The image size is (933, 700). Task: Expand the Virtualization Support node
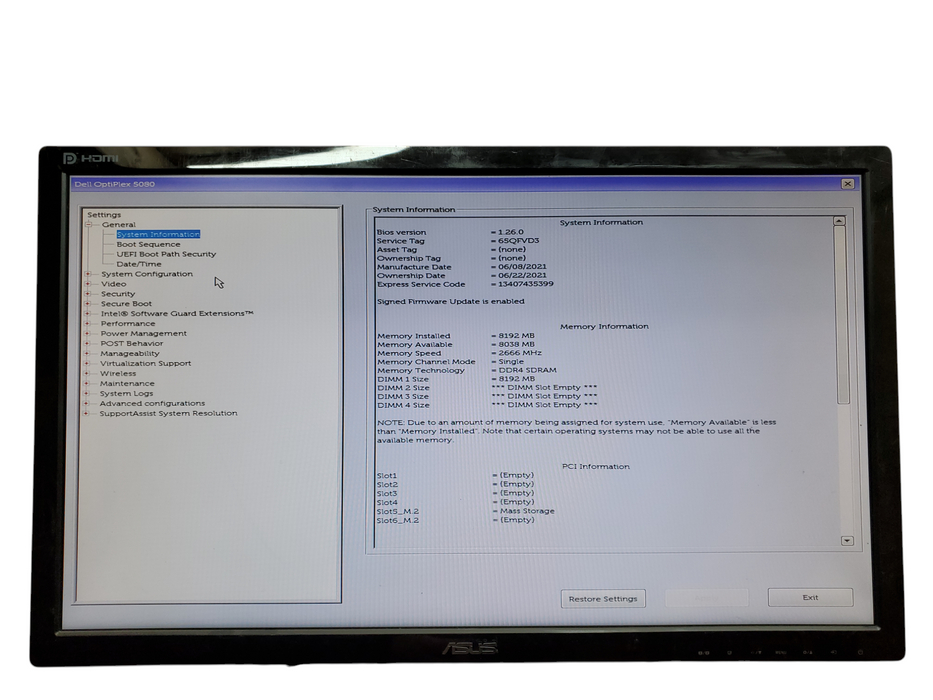coord(87,363)
